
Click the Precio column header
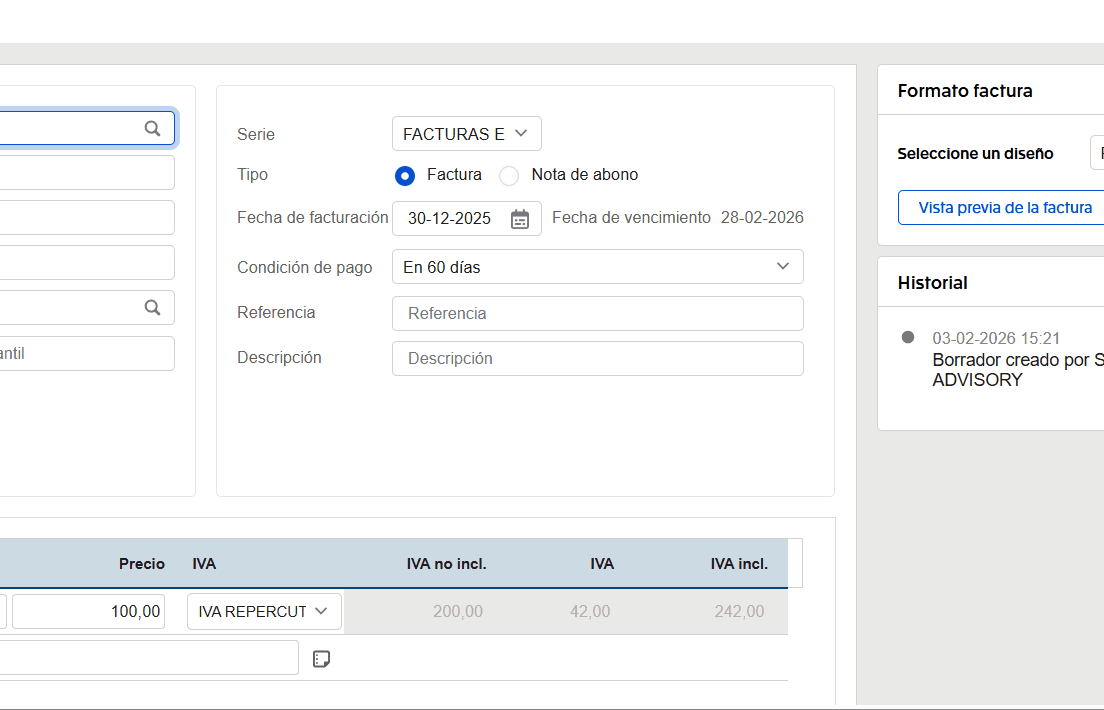[142, 564]
